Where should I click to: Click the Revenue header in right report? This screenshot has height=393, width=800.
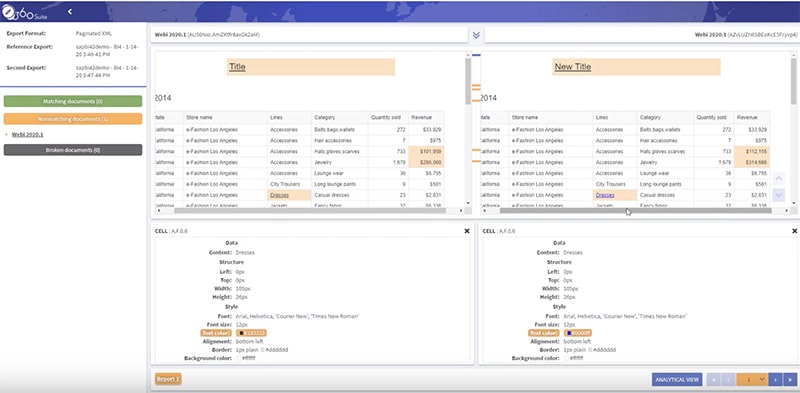pos(752,117)
